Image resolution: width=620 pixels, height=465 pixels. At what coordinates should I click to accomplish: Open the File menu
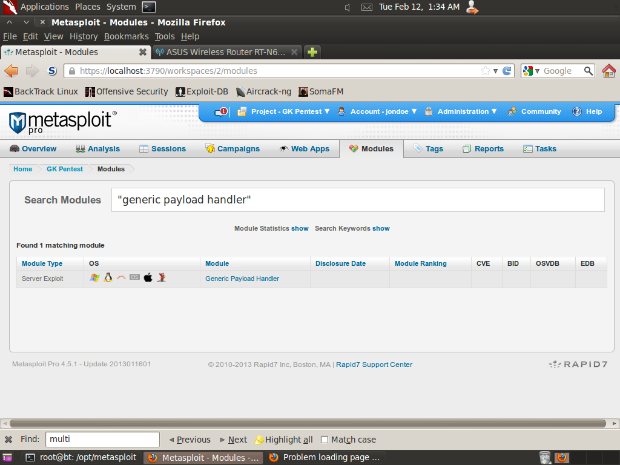point(10,36)
